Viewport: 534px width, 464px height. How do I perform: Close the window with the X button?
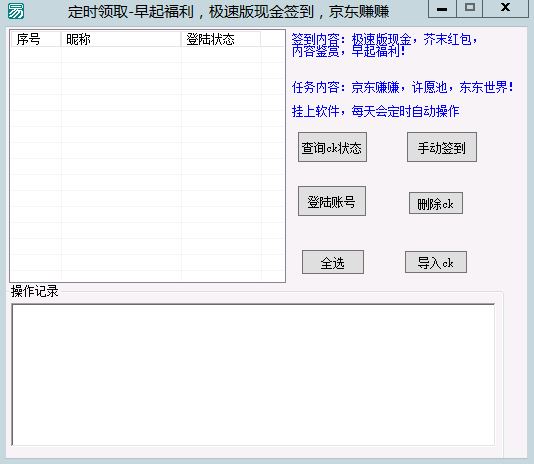(x=505, y=8)
